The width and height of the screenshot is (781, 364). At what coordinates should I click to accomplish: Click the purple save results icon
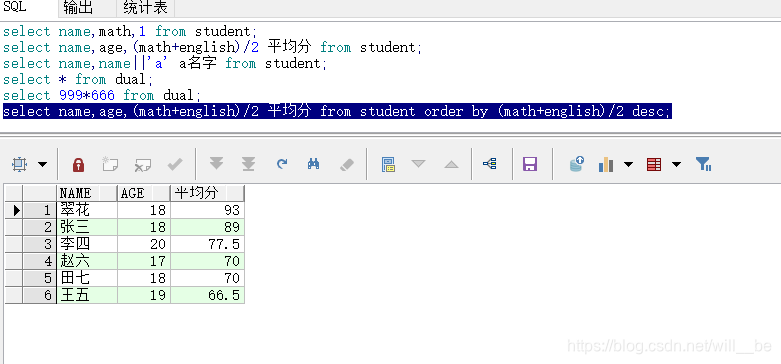point(529,164)
